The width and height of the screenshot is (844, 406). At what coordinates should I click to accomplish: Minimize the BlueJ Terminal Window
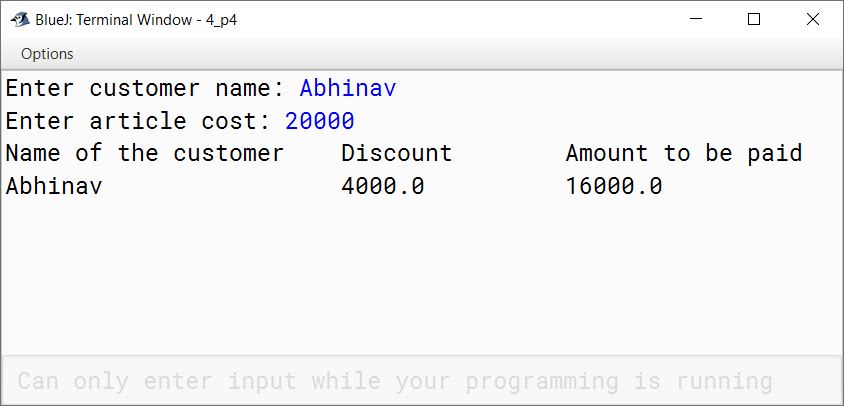point(695,19)
